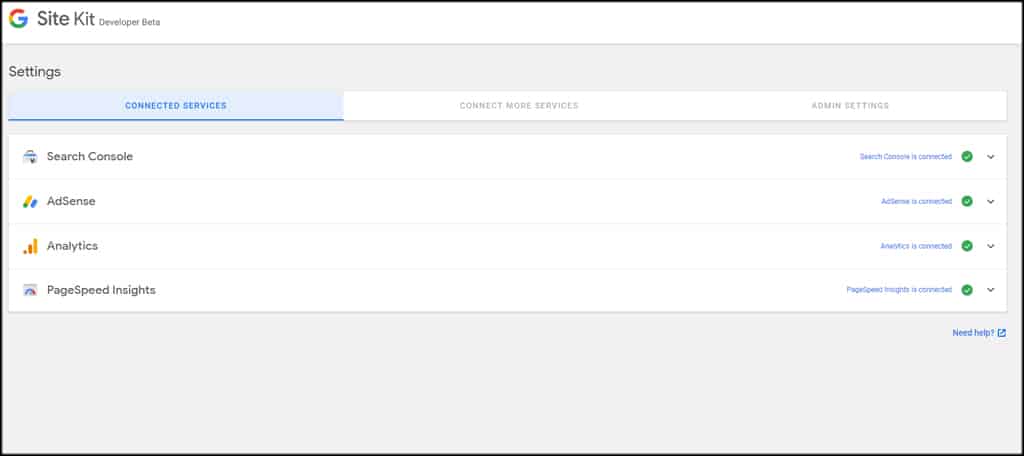Open the Admin Settings tab
The height and width of the screenshot is (456, 1024).
click(850, 106)
